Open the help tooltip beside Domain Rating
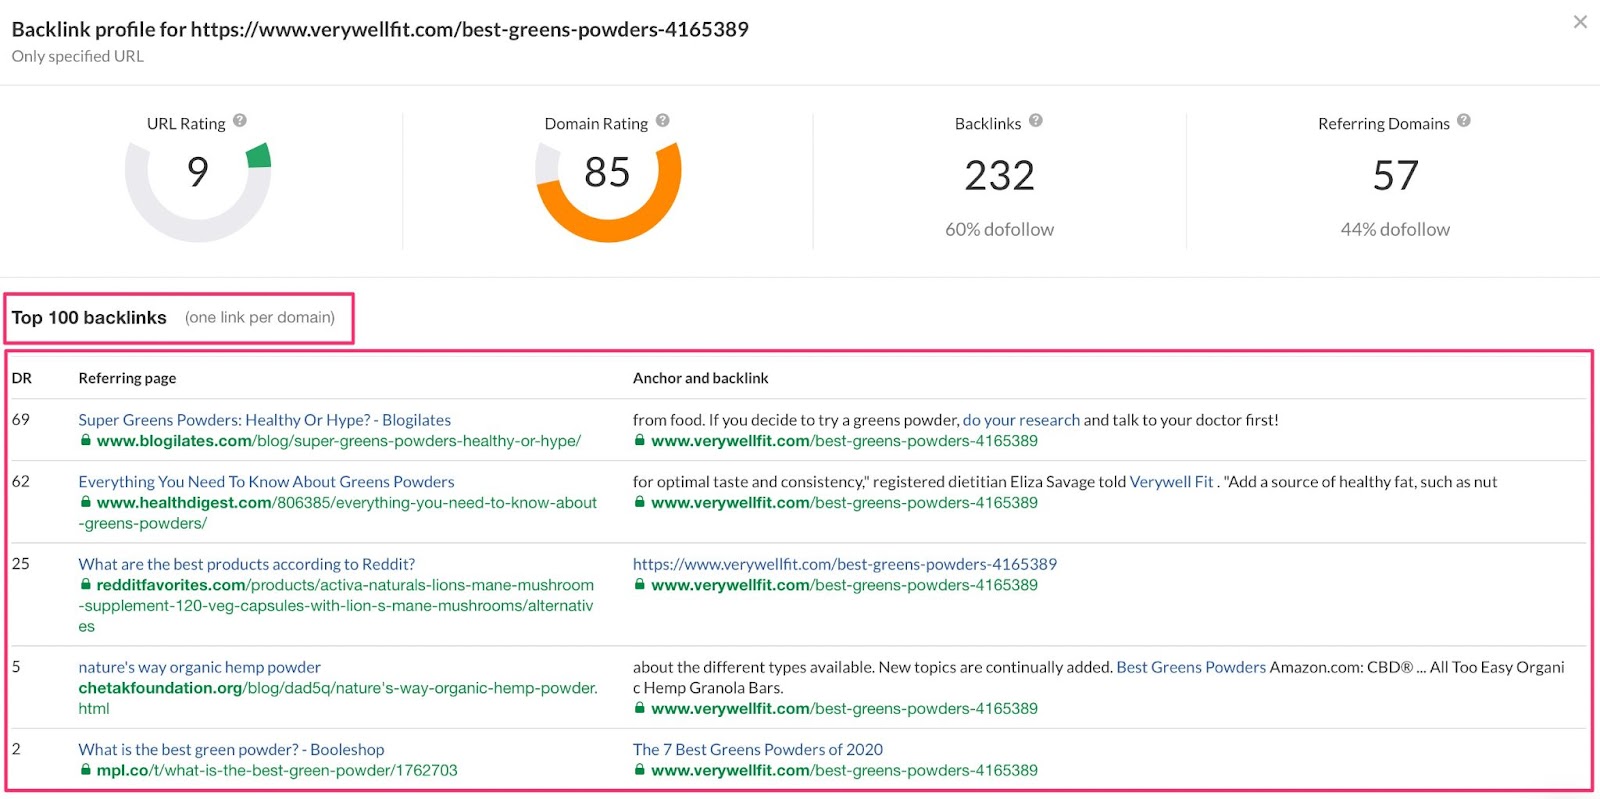1600x799 pixels. point(663,121)
